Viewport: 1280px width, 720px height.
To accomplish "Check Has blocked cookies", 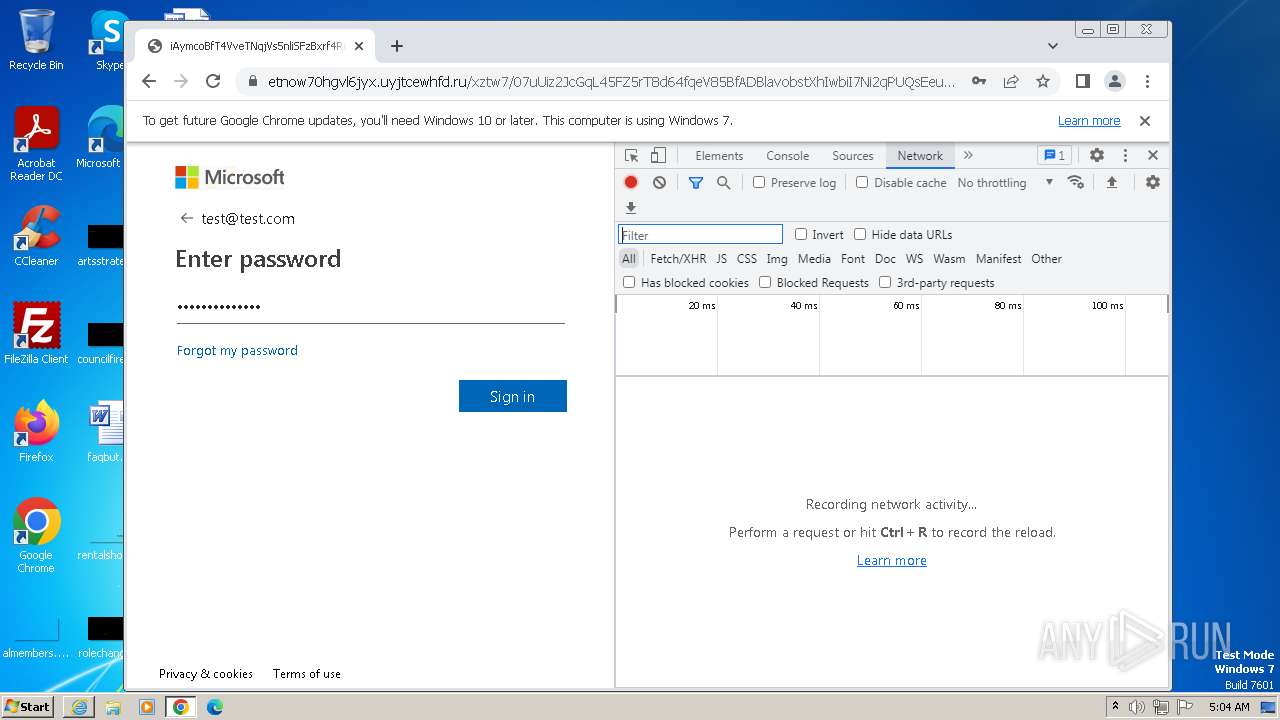I will pyautogui.click(x=629, y=282).
